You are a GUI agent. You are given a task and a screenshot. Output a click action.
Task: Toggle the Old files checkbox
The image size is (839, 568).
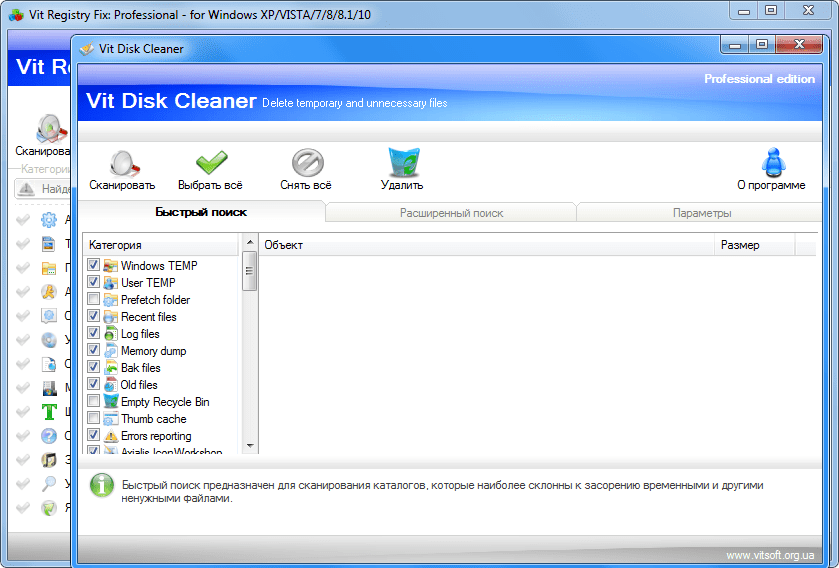pos(94,384)
